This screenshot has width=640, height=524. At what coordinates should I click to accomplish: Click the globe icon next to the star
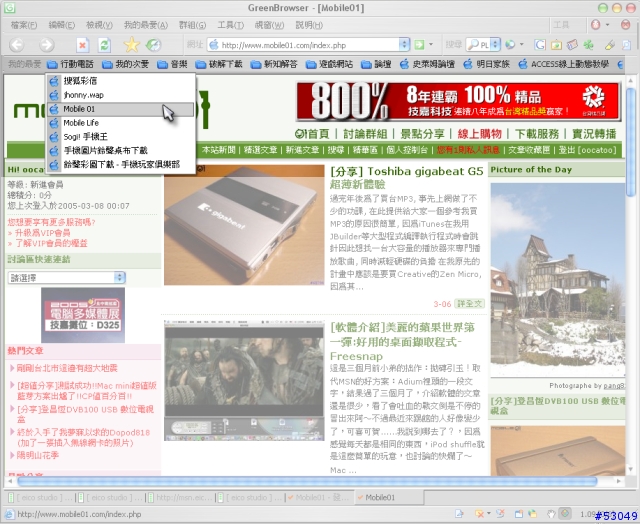(x=154, y=44)
